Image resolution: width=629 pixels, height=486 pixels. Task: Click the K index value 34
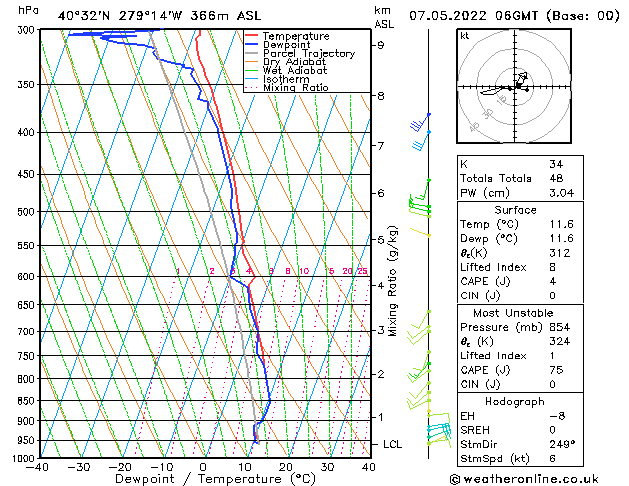pos(556,164)
